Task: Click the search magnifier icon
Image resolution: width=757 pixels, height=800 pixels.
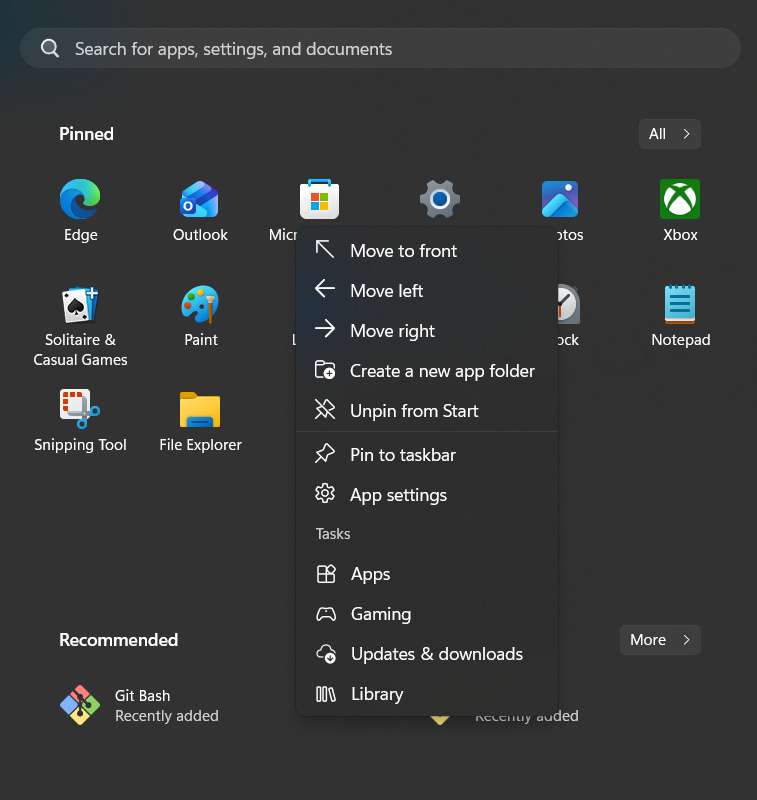Action: [50, 48]
